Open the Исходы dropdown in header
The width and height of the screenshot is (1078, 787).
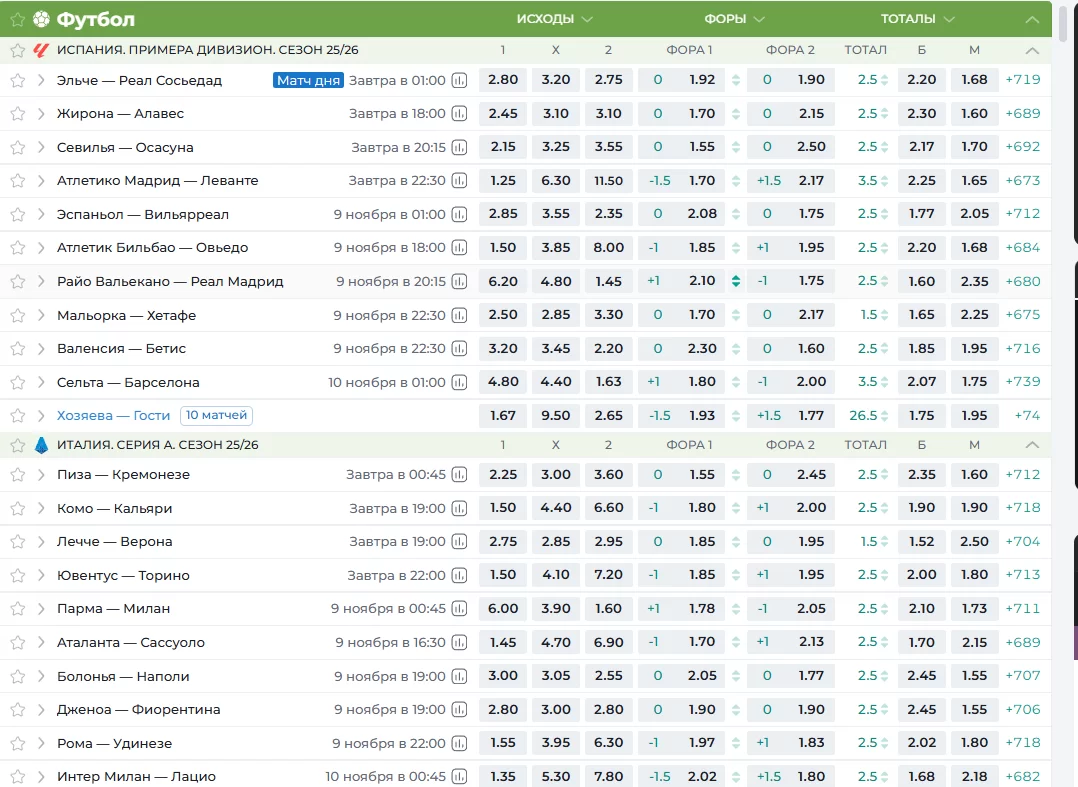click(554, 19)
